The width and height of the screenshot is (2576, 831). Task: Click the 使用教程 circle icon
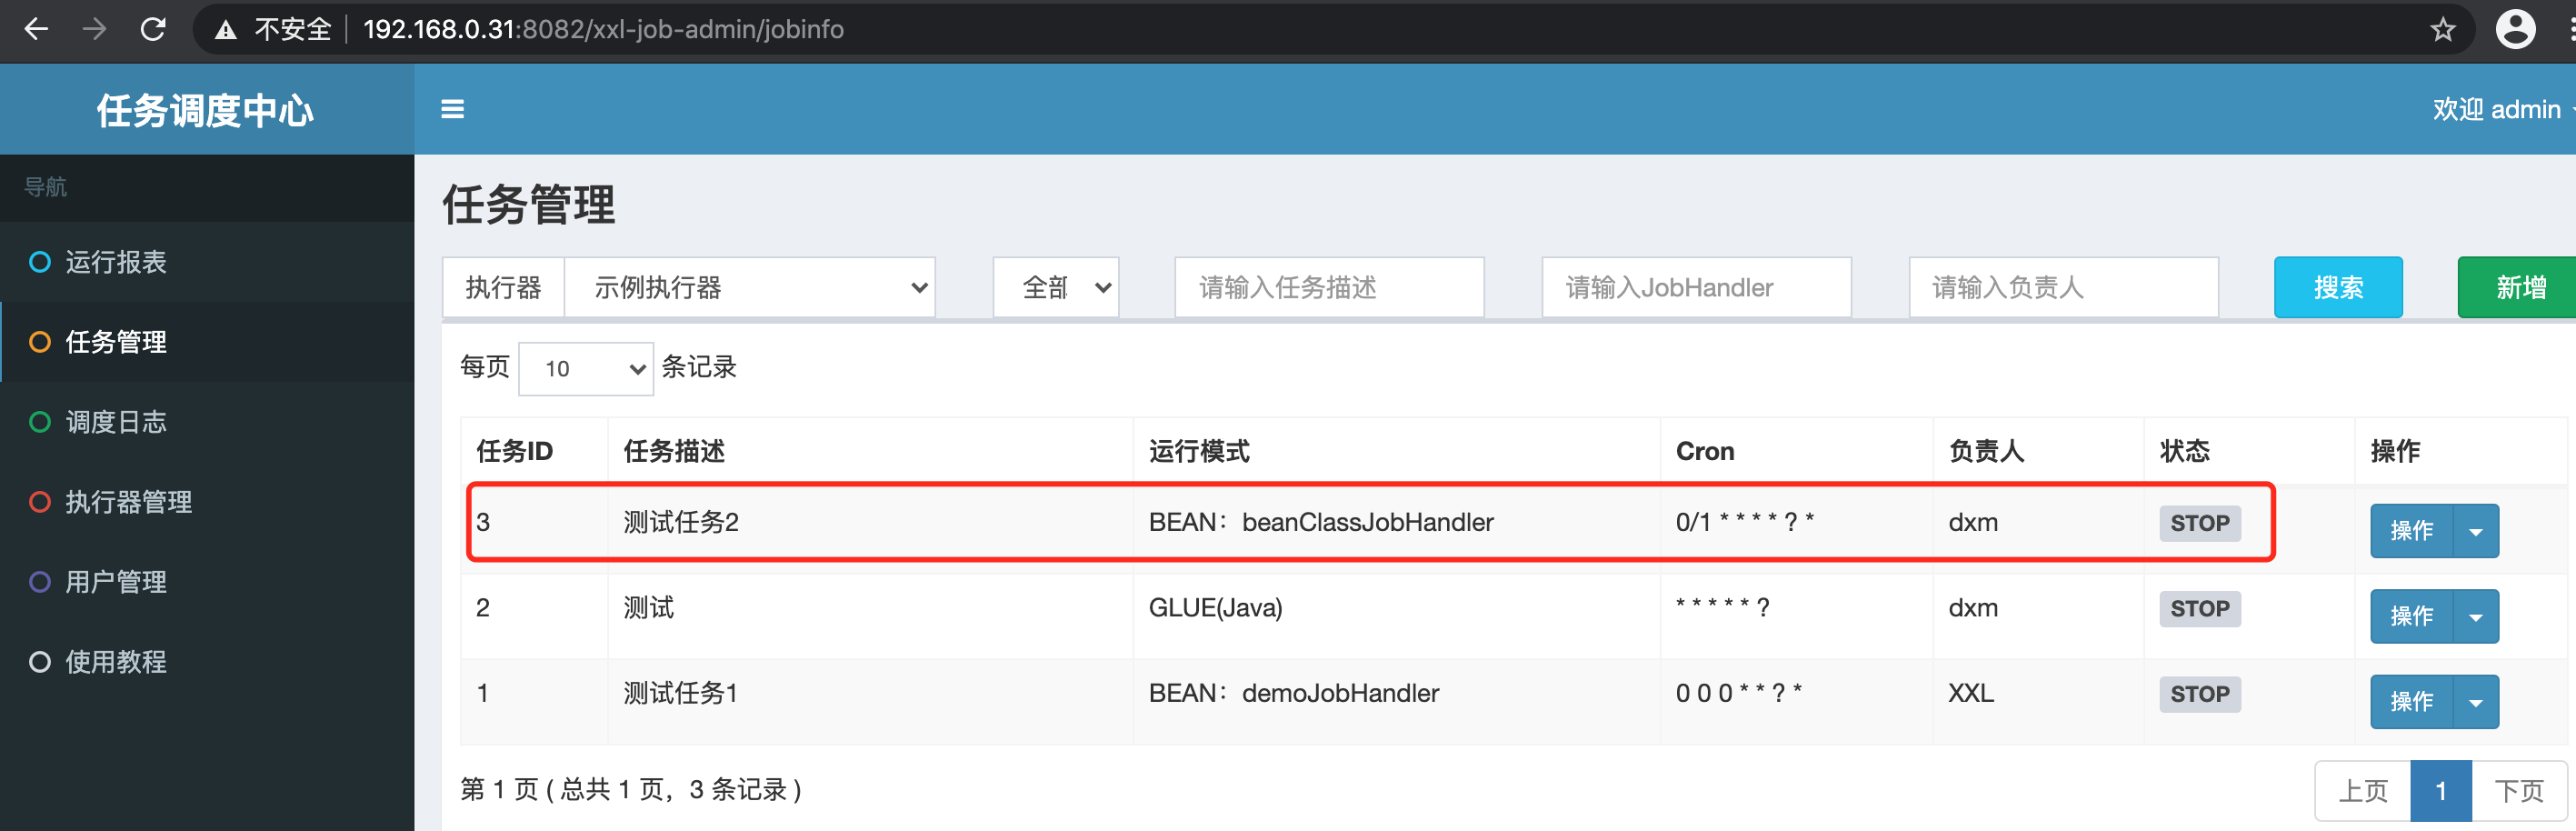pos(40,662)
